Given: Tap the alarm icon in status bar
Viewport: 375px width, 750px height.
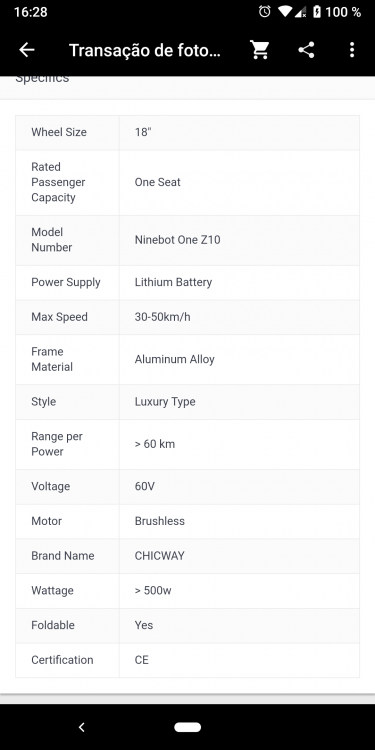Looking at the screenshot, I should (265, 12).
